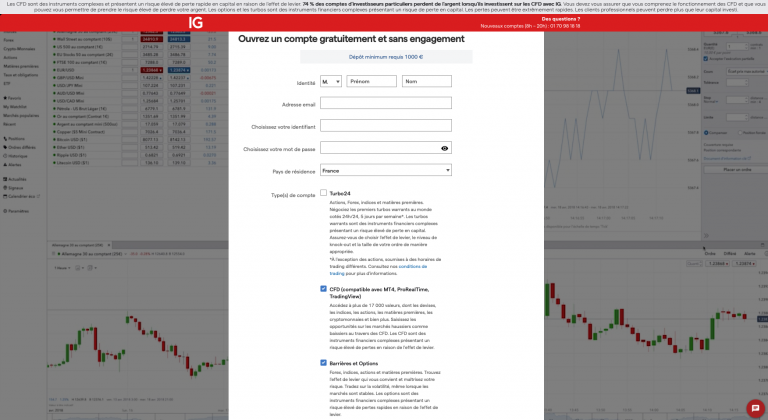Screen dimensions: 768x420
Task: Click the Choisissez votre identifiant field
Action: (x=386, y=126)
